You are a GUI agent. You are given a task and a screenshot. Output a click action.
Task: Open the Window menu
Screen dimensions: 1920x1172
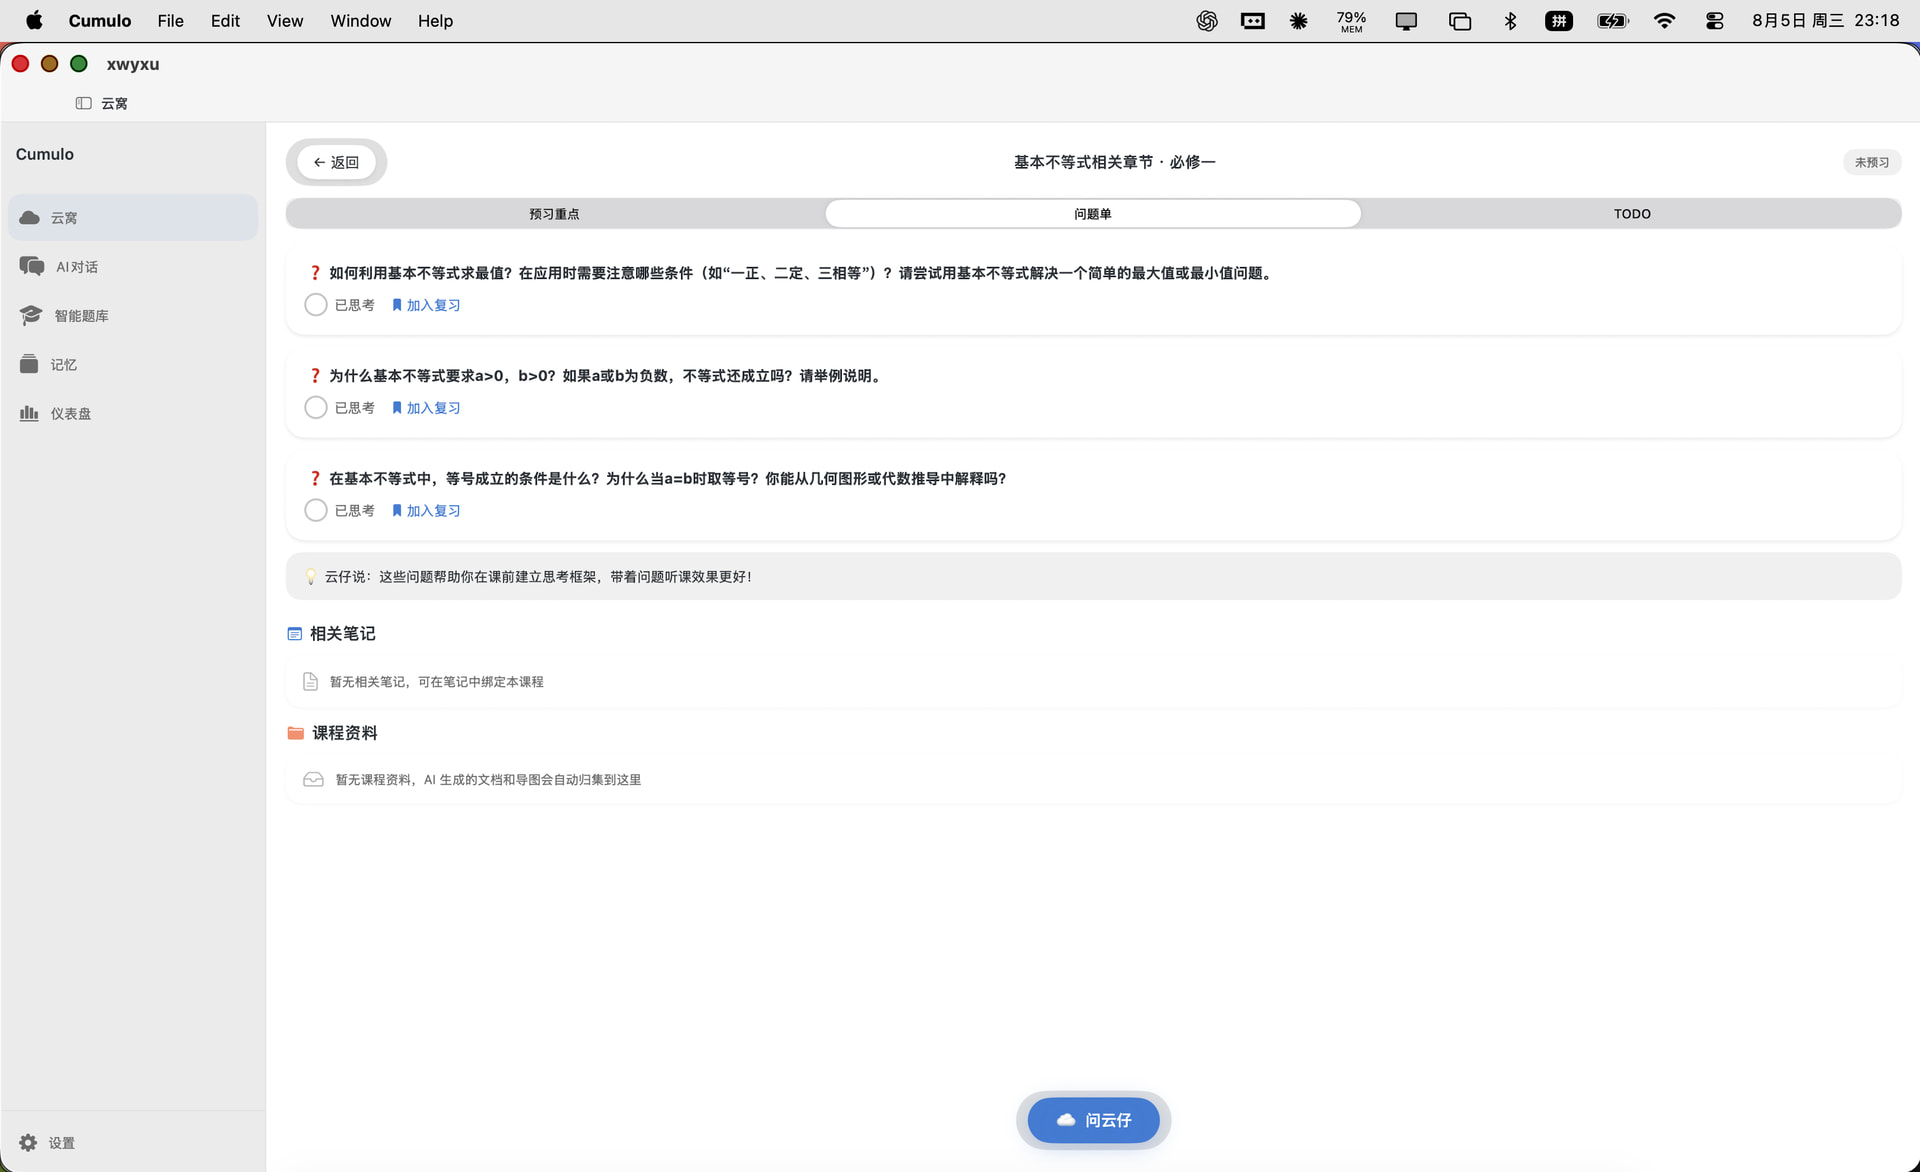point(361,20)
